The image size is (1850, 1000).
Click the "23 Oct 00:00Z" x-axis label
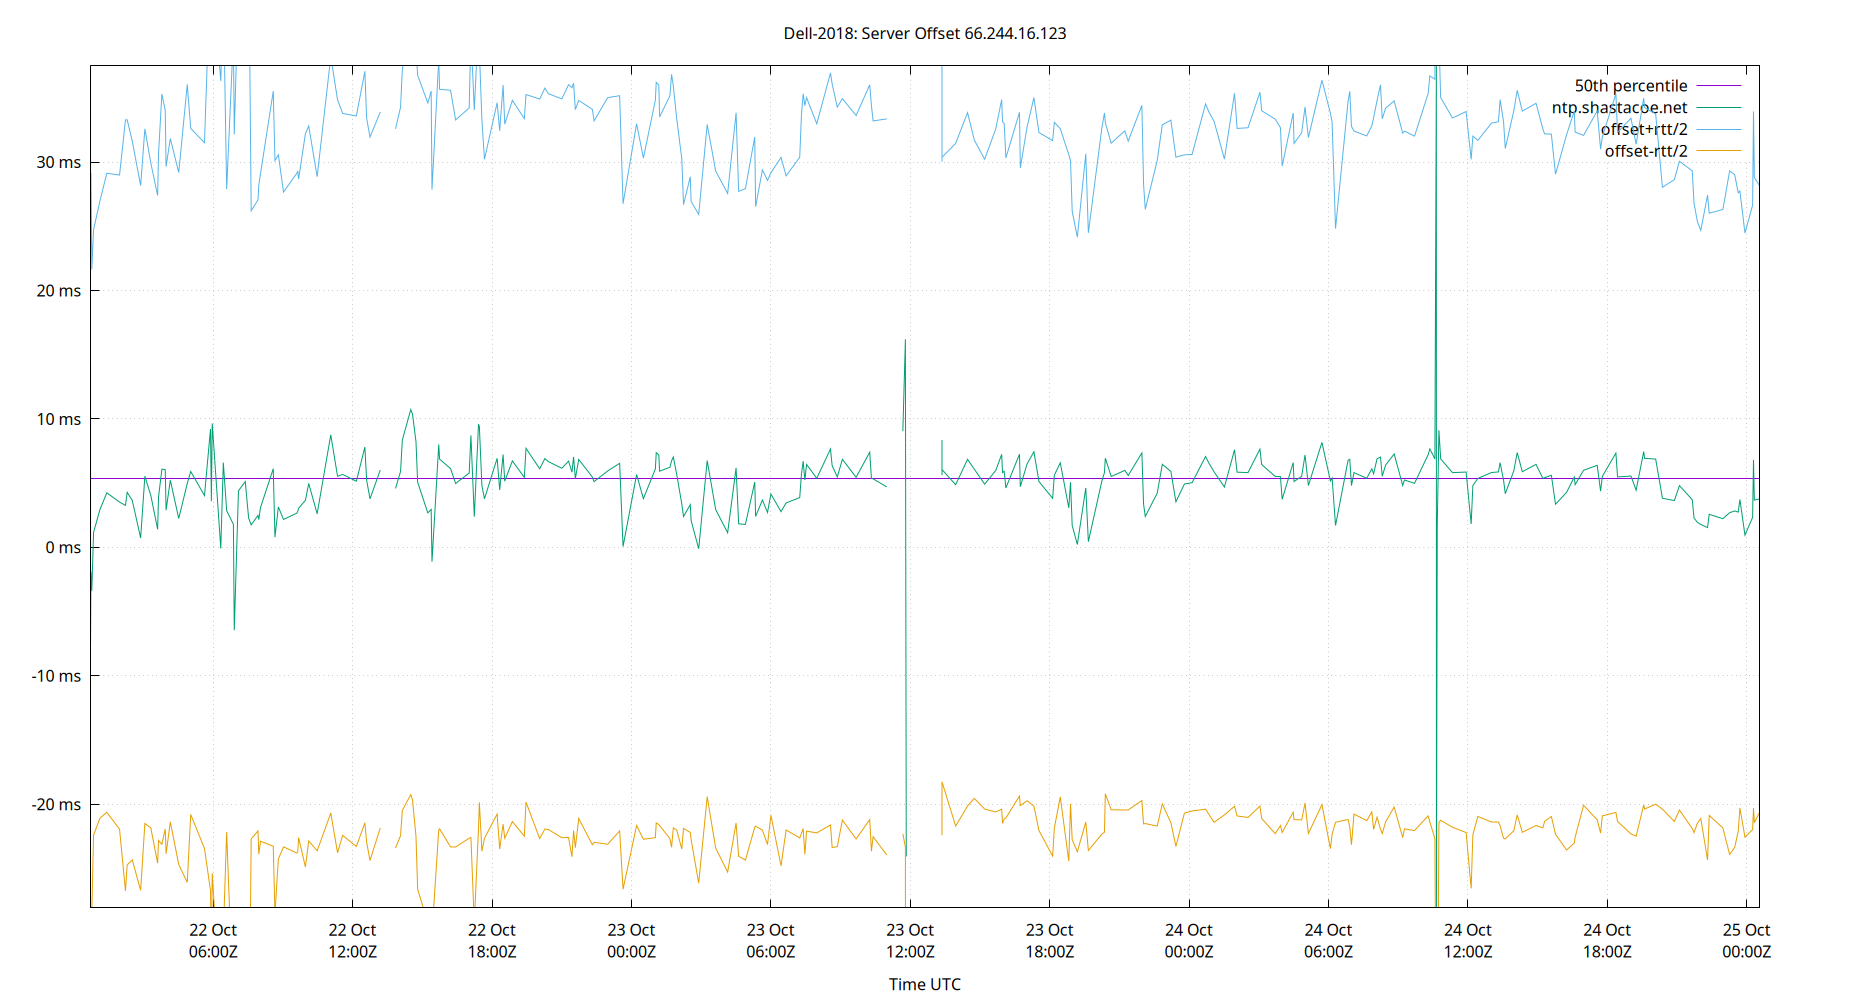click(631, 941)
